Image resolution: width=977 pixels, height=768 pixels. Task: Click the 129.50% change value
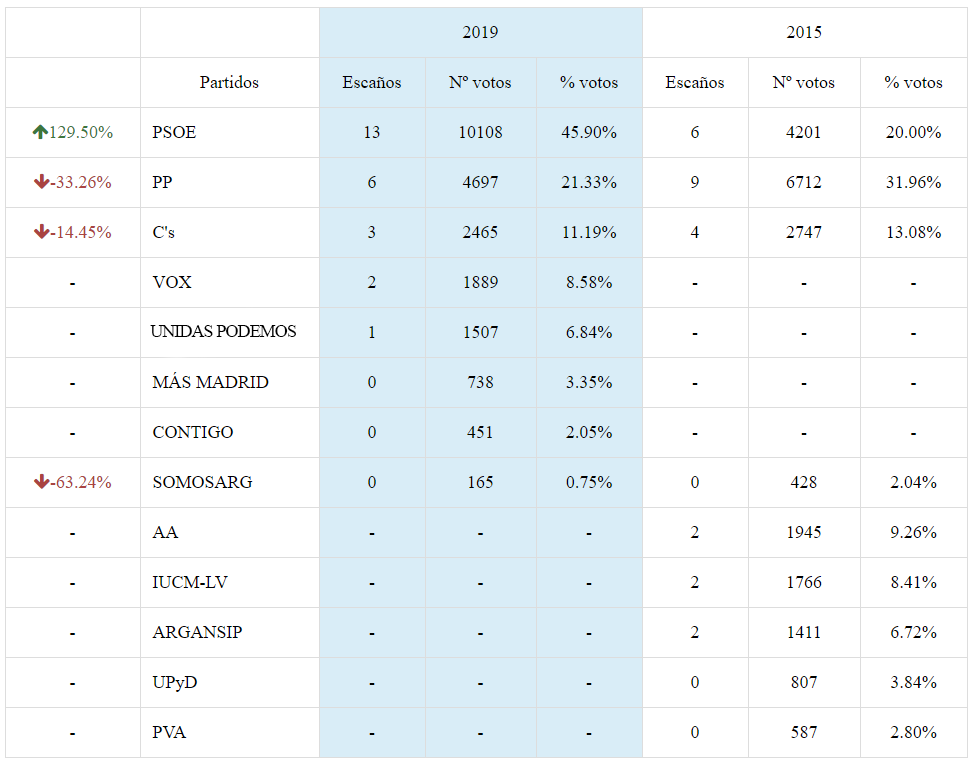[81, 132]
